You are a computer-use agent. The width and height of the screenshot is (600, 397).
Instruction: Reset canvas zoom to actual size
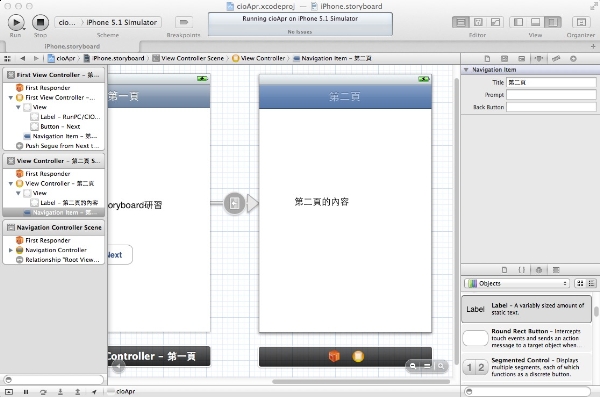[427, 366]
